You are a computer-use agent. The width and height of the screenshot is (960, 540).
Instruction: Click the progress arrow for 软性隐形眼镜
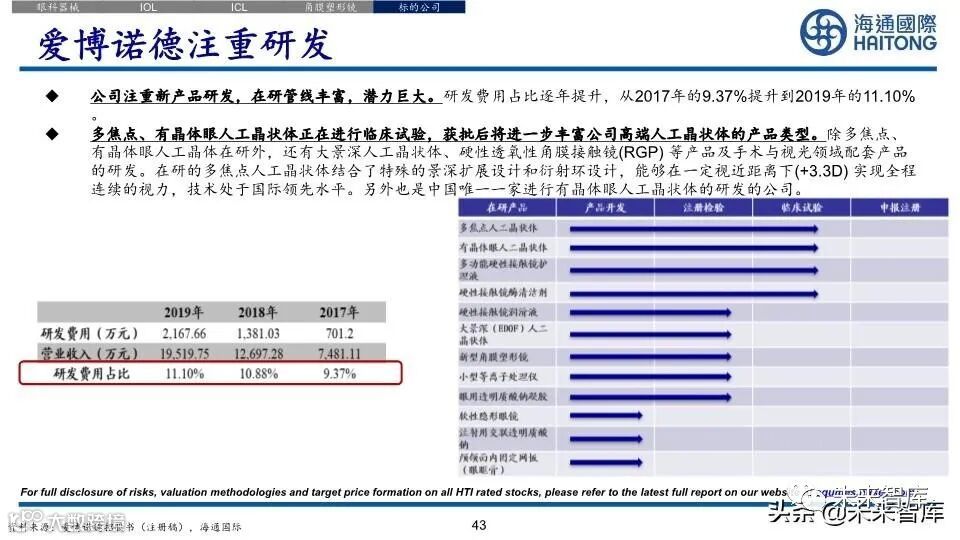606,416
